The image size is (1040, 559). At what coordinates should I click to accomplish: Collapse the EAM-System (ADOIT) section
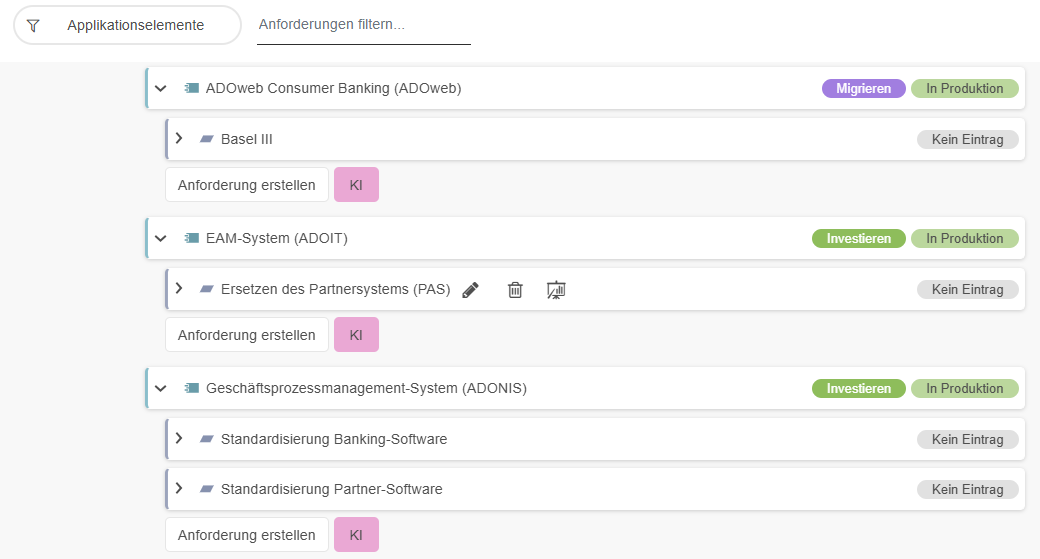[161, 238]
